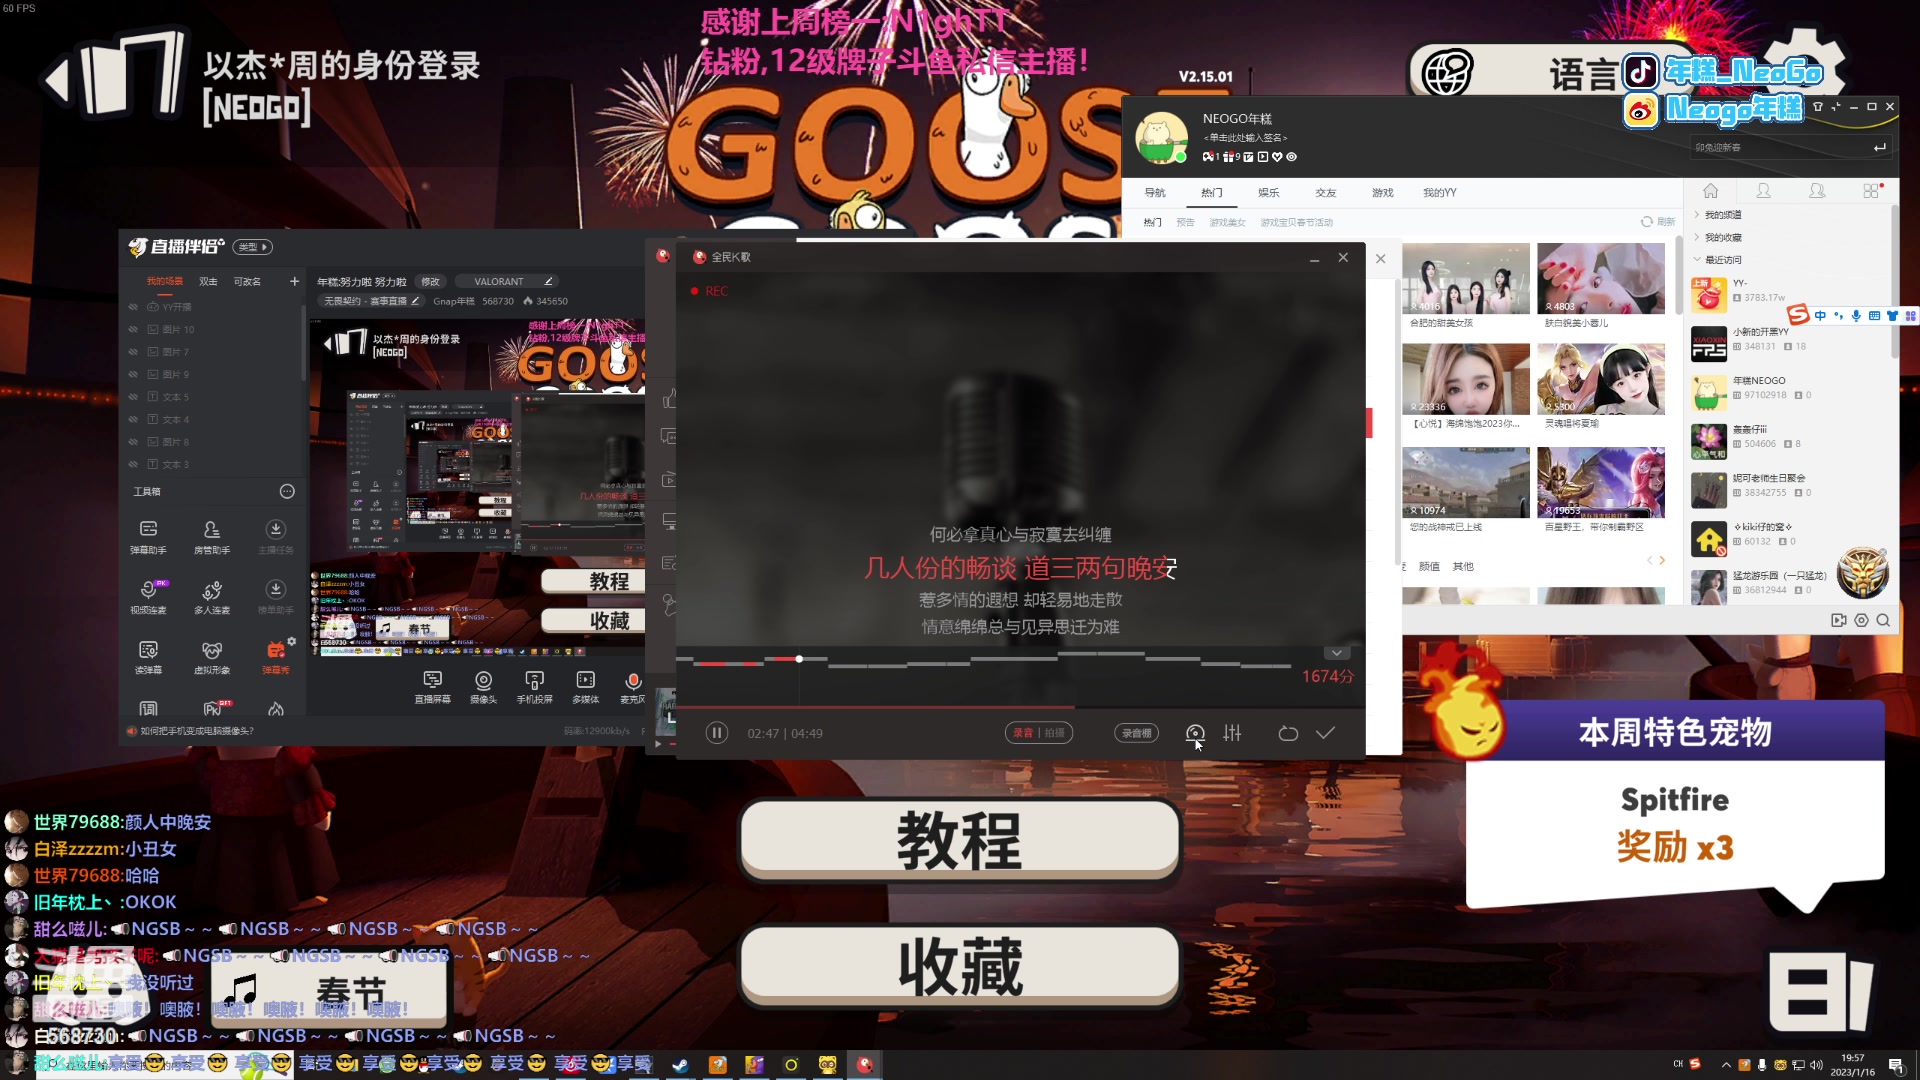Open 房管助手 tool in 直播伴侣

211,537
